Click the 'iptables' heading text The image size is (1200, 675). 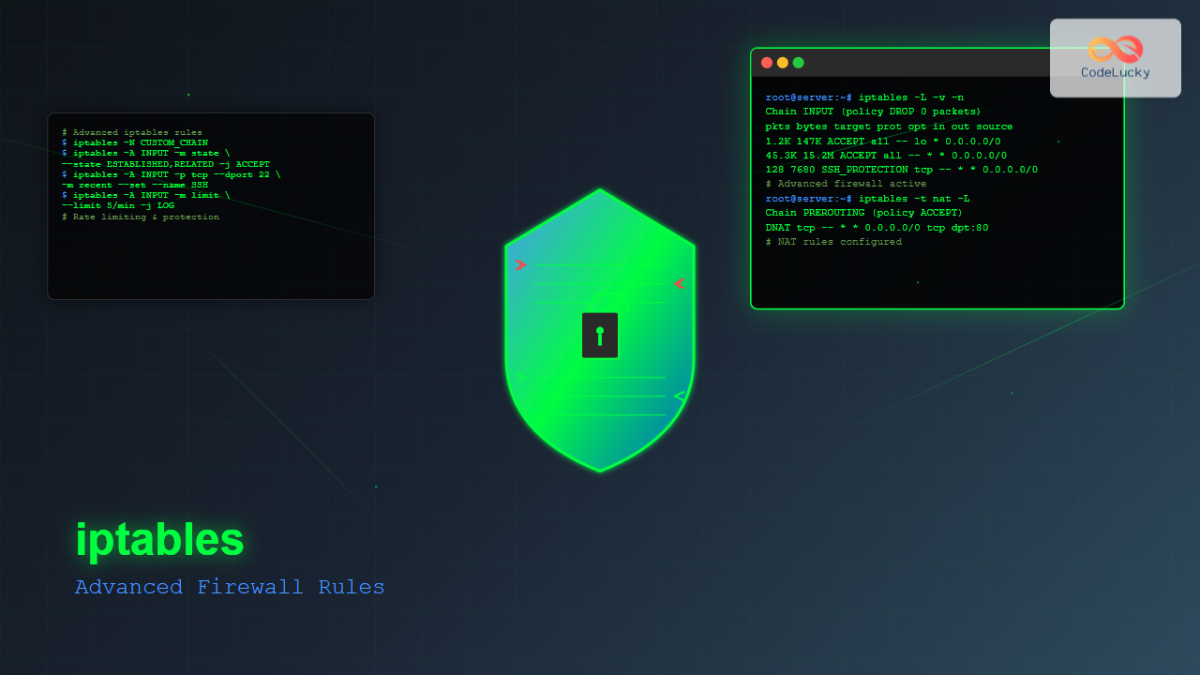[162, 540]
